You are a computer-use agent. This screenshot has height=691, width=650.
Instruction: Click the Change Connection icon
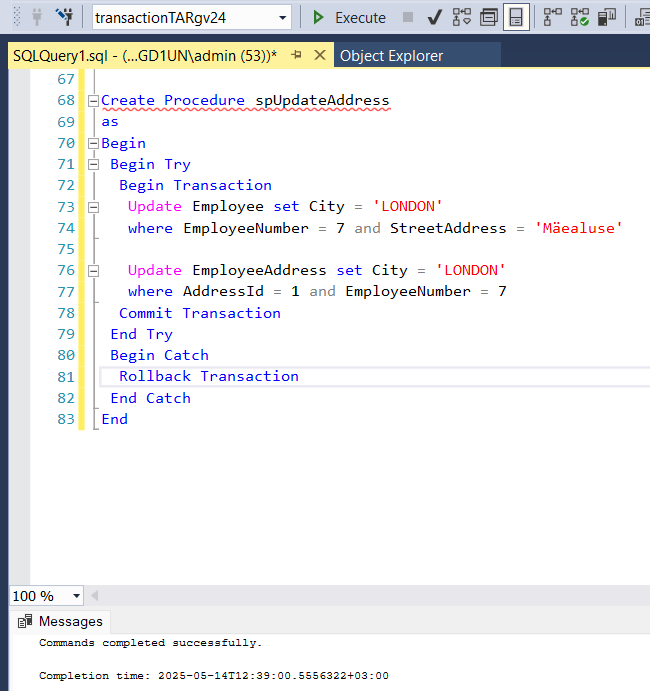tap(65, 17)
